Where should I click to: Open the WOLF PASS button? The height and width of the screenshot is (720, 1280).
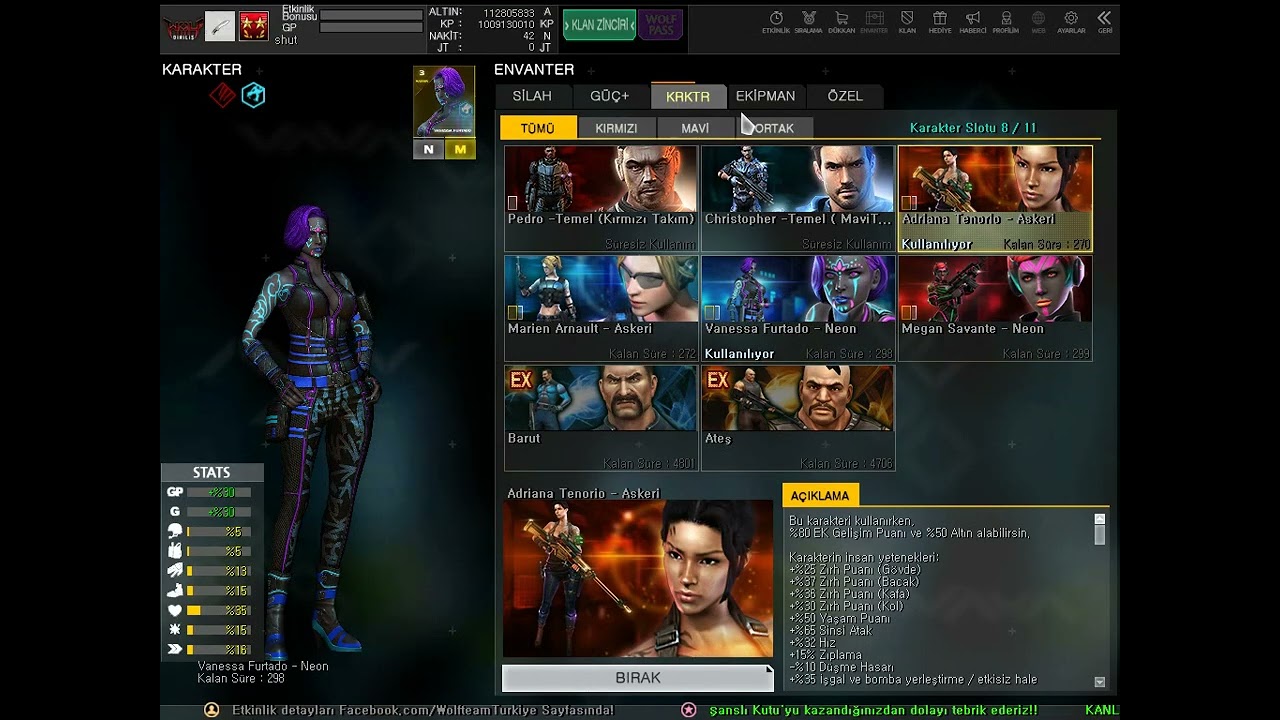661,25
